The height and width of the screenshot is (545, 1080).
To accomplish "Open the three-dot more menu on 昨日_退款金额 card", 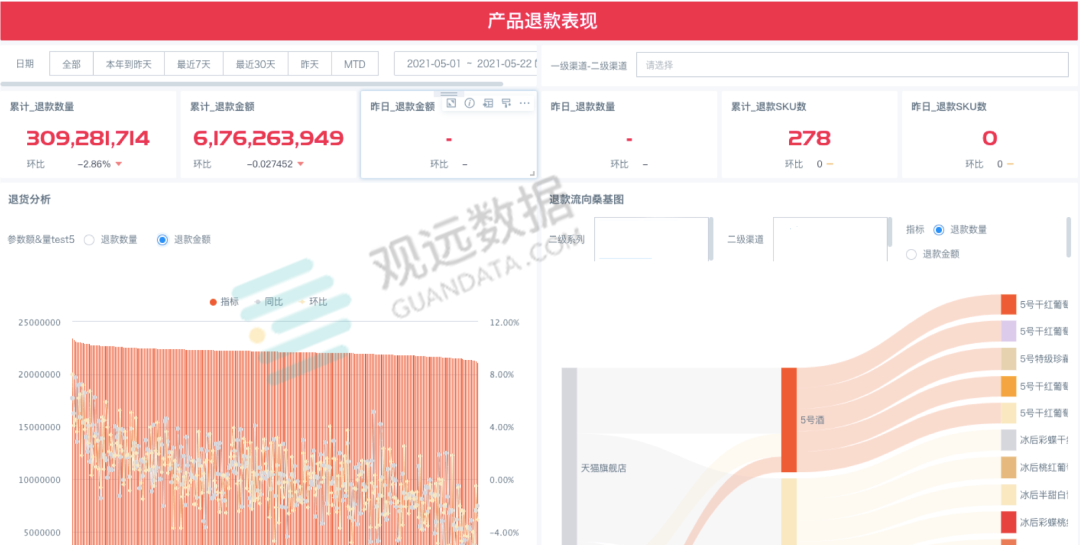I will (525, 103).
